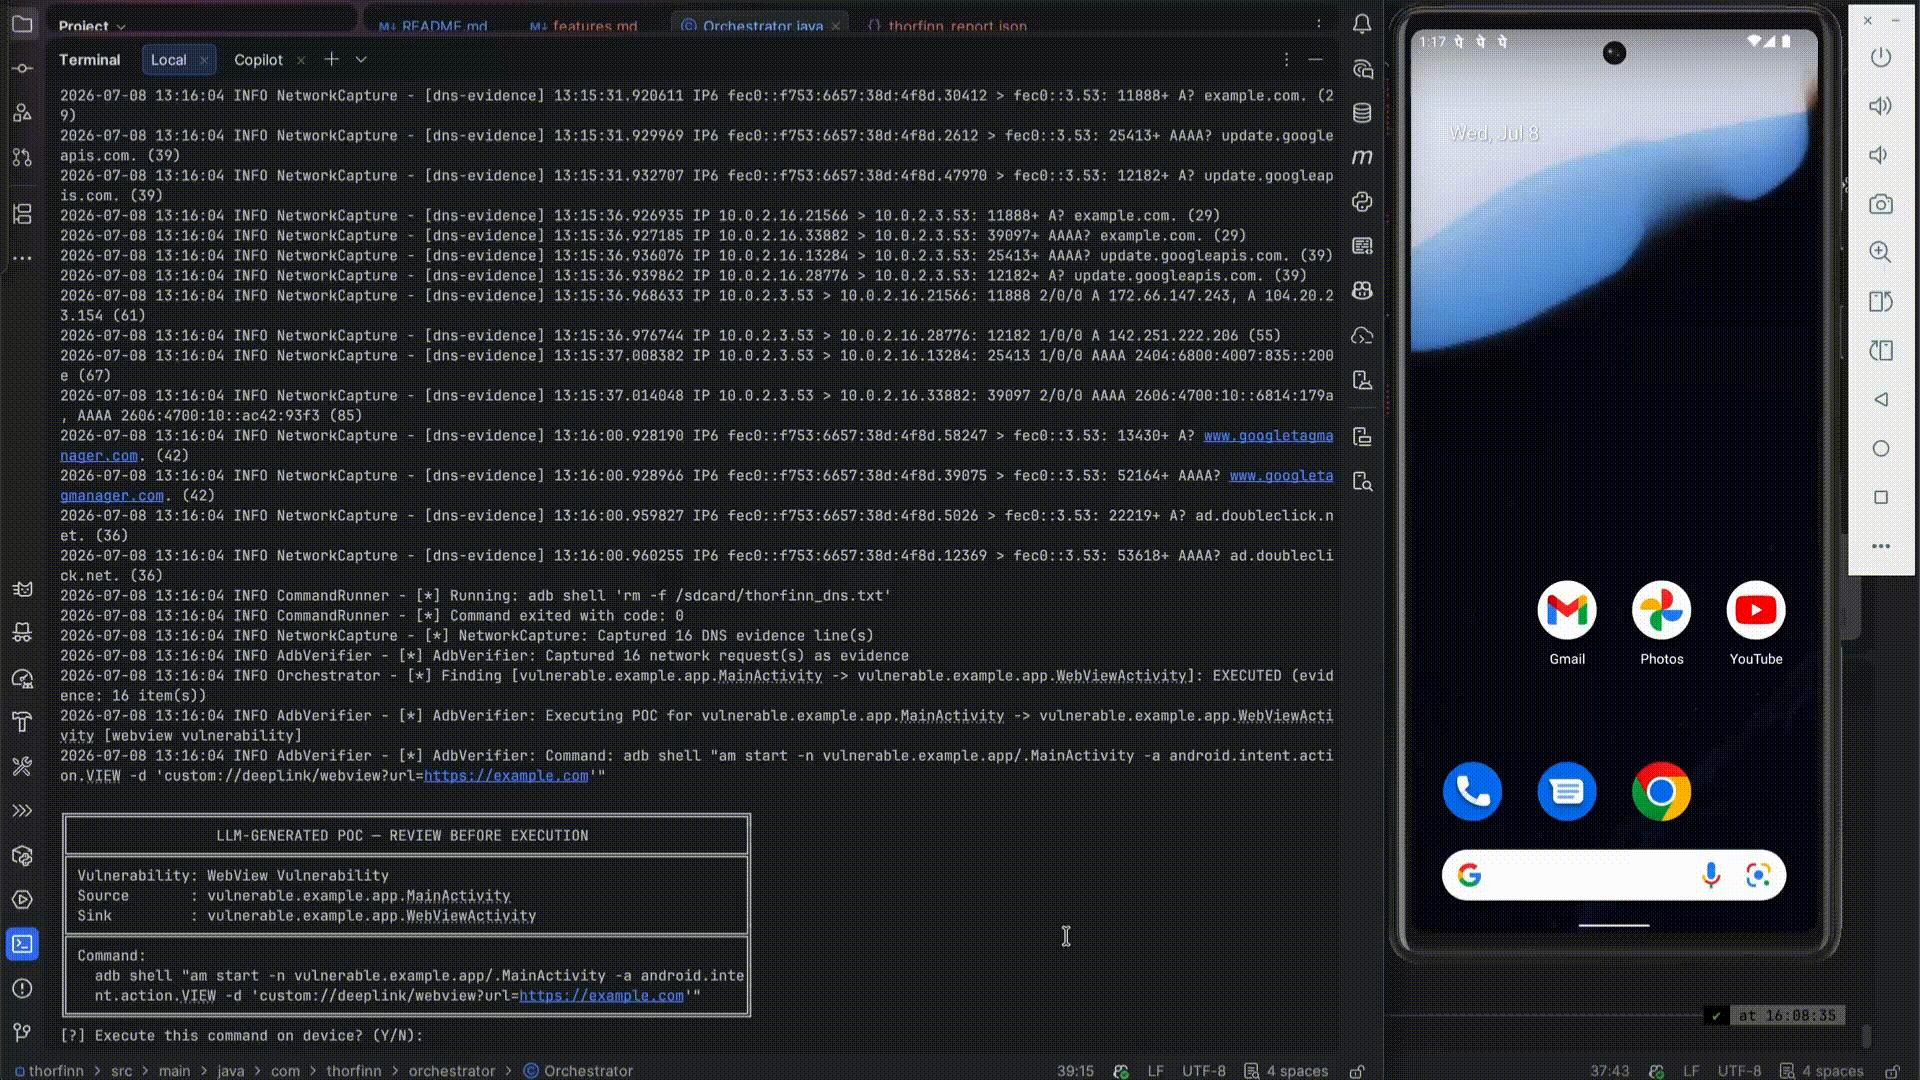Open the https://example.com link in POC box

tap(601, 996)
